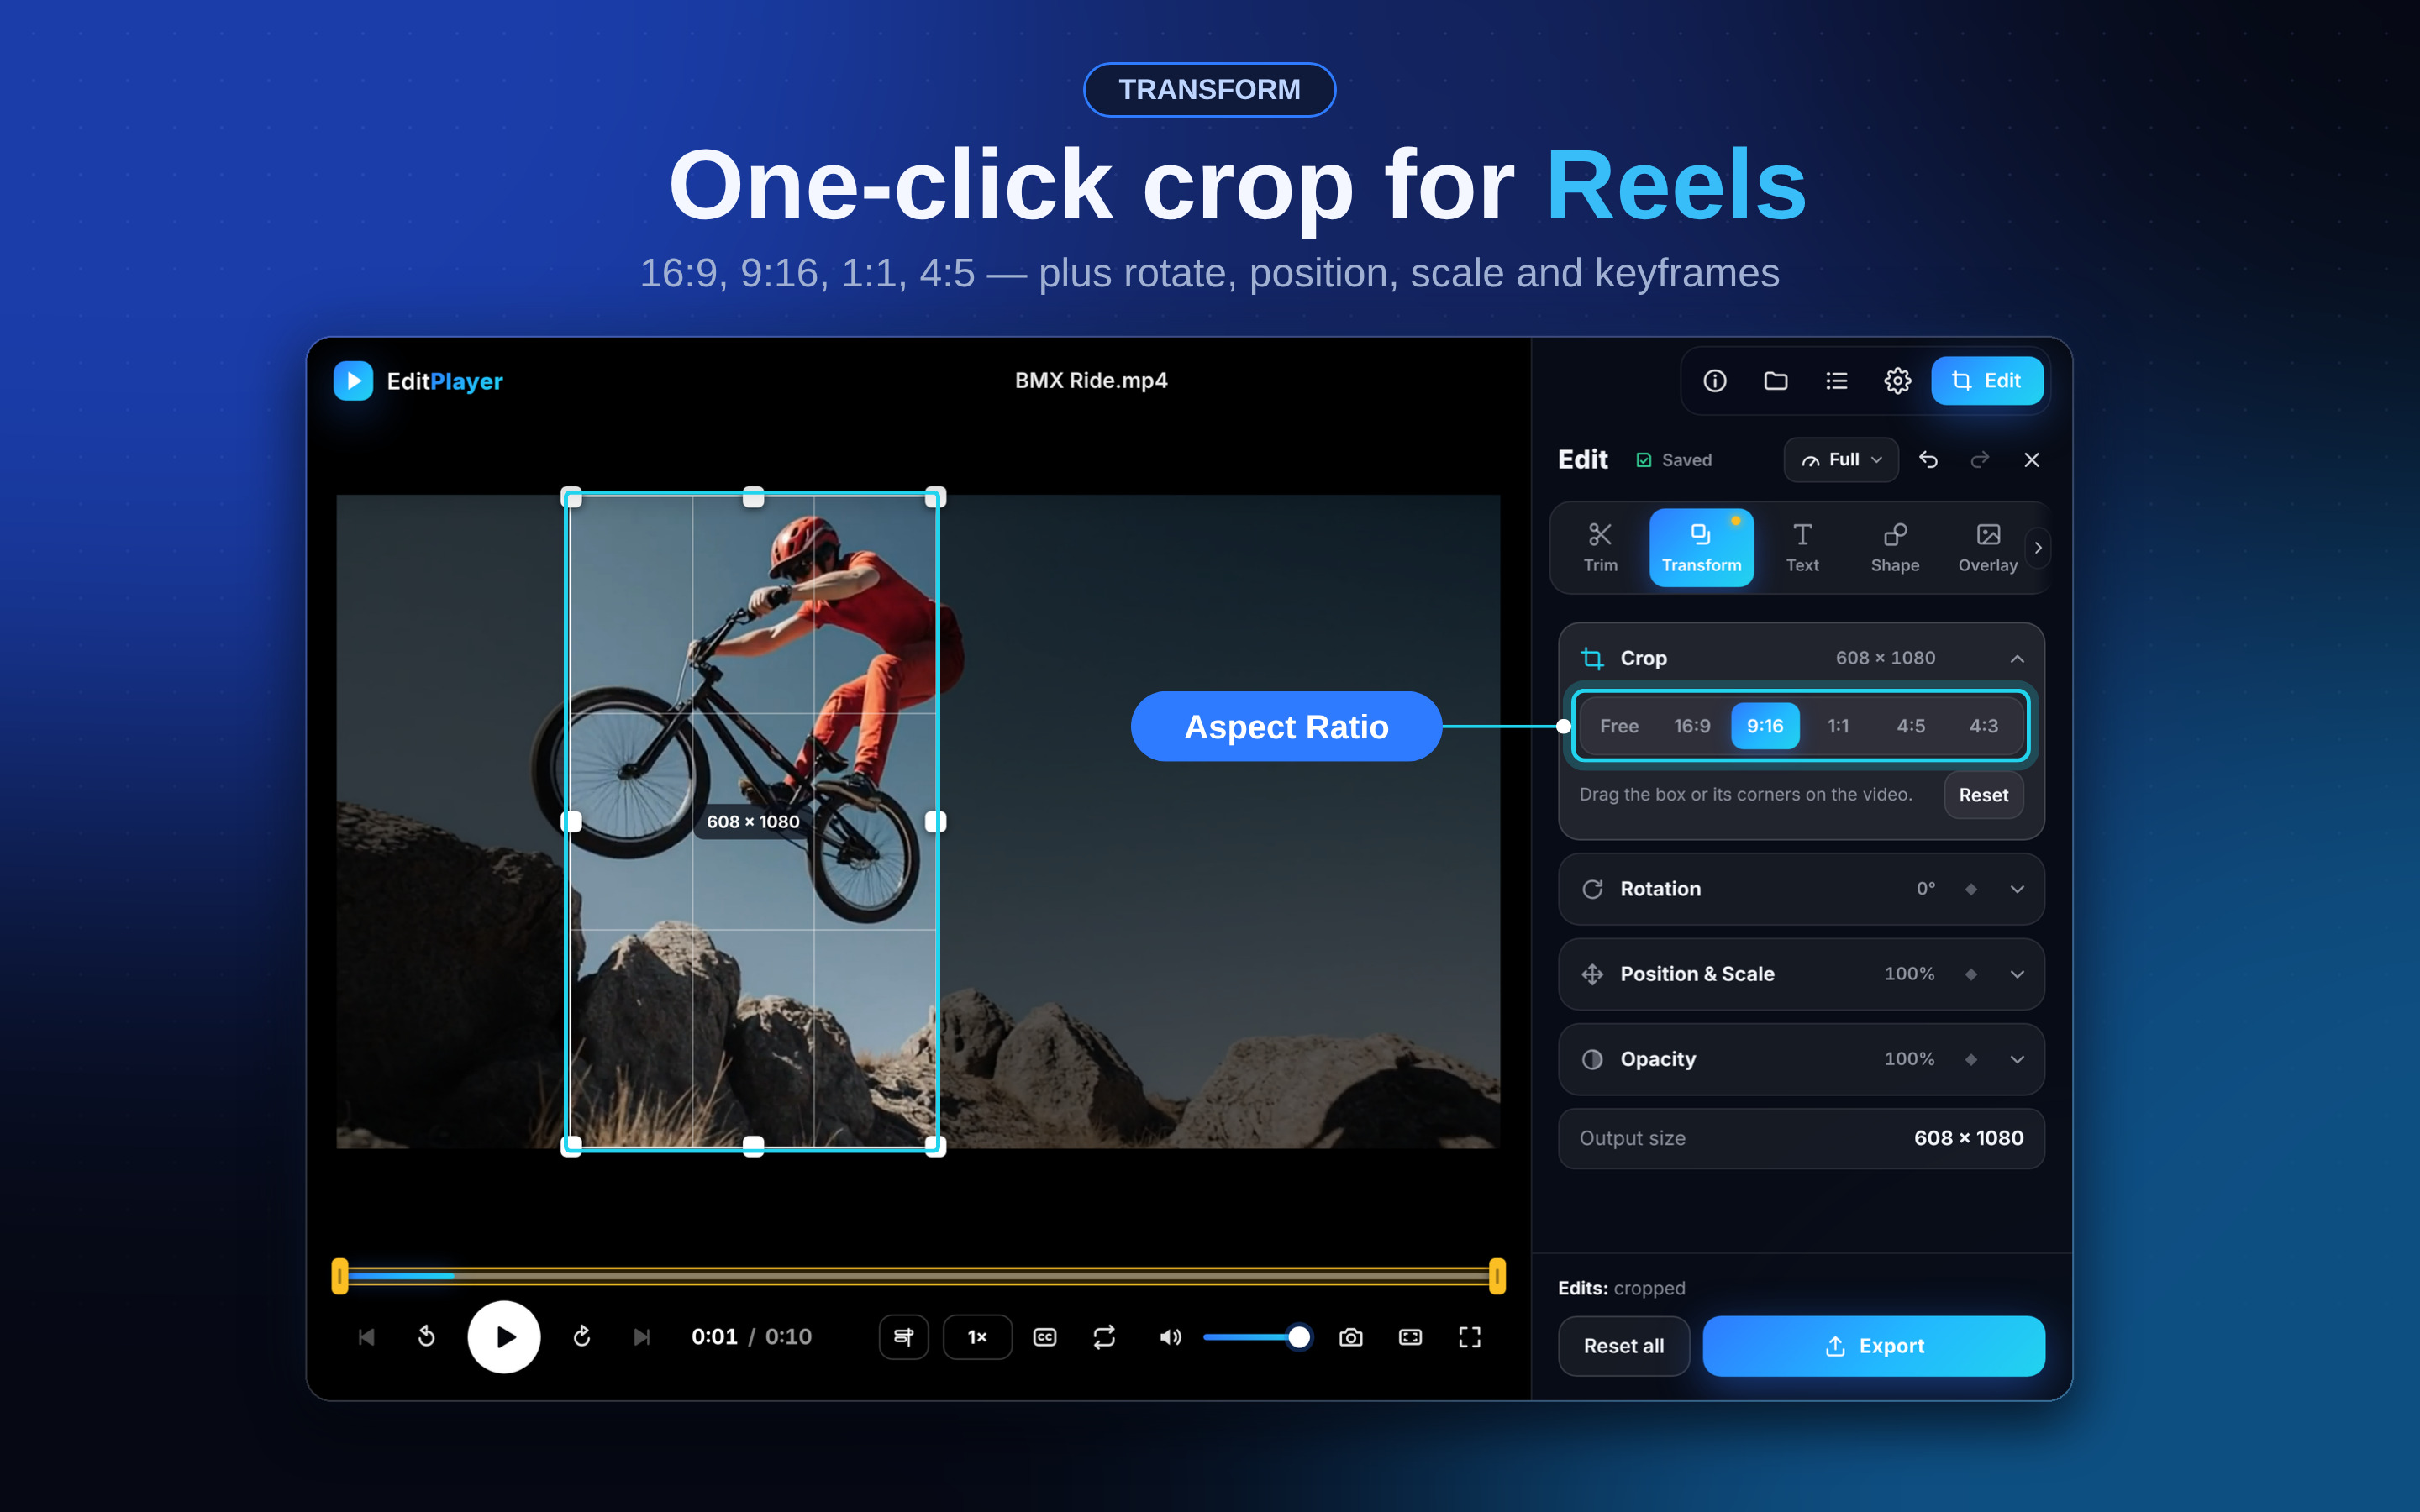Toggle the Edit mode button
Screen dimensions: 2420x1512
(1987, 381)
